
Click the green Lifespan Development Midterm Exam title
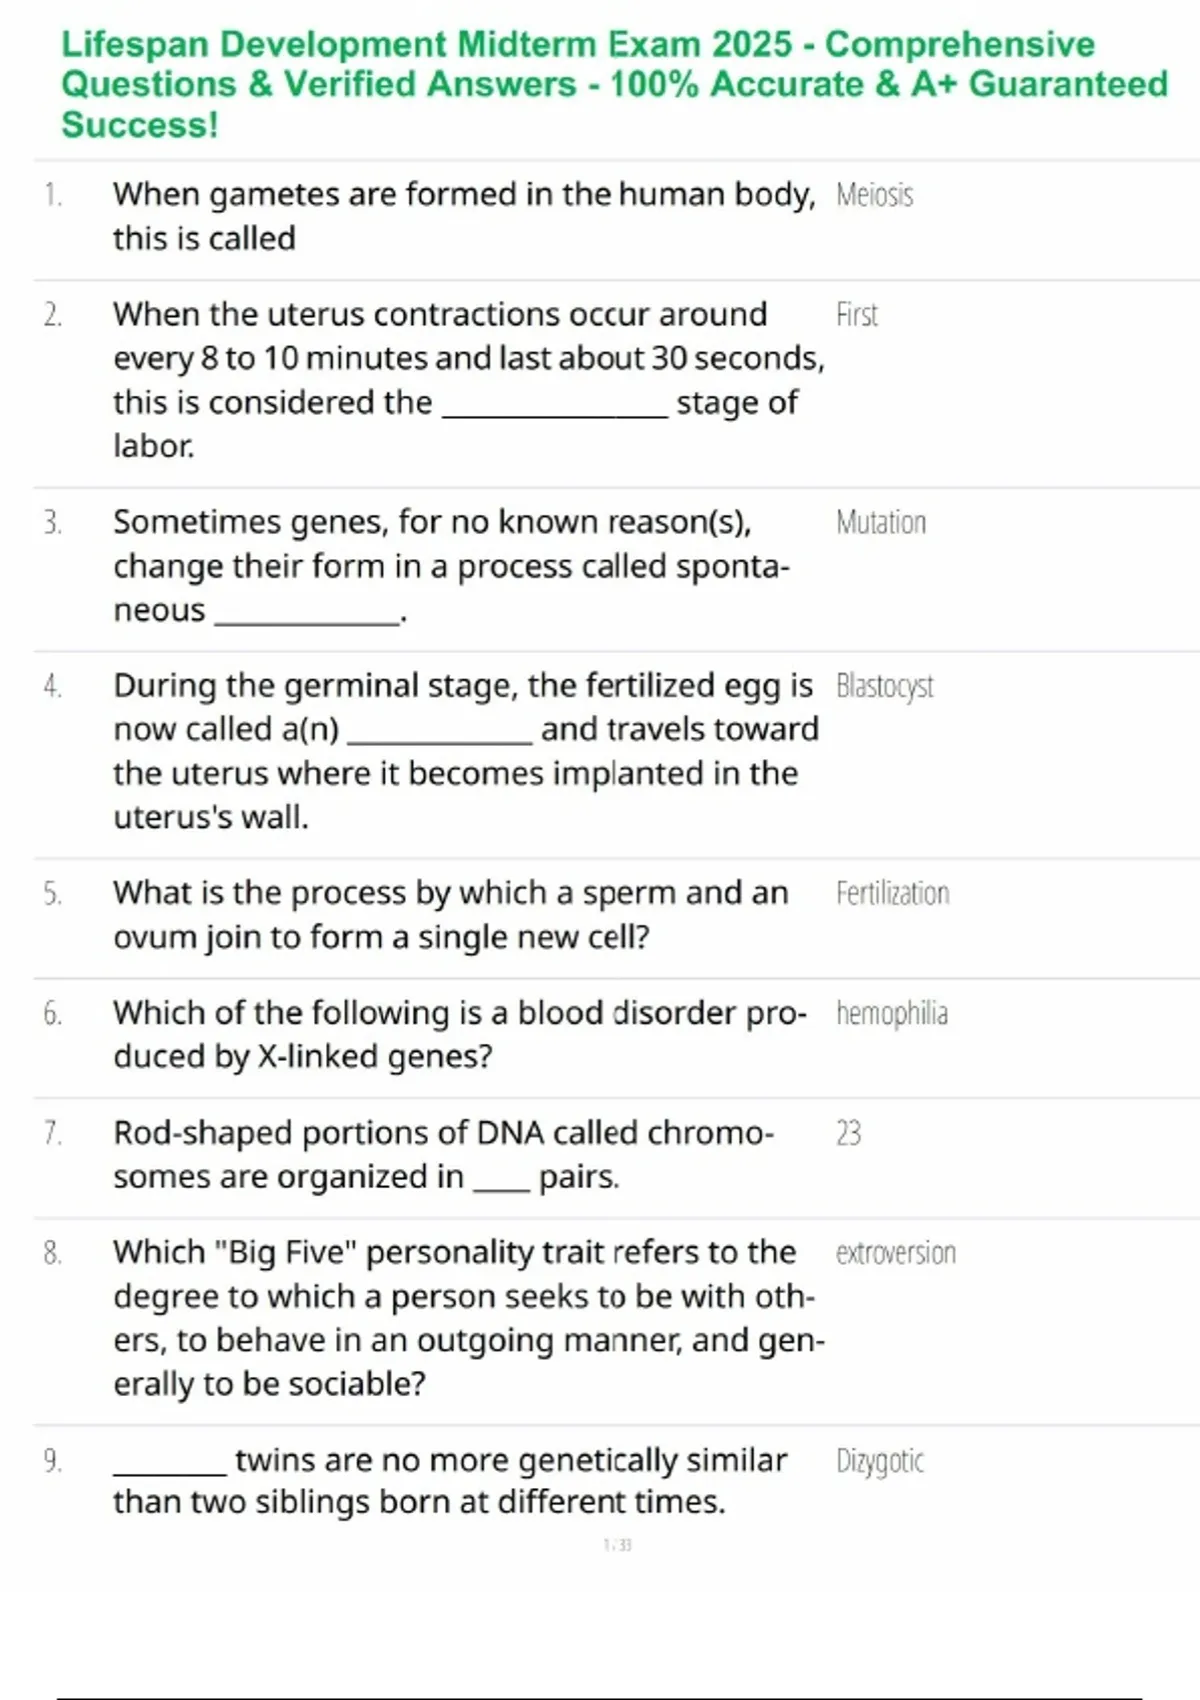pyautogui.click(x=614, y=84)
